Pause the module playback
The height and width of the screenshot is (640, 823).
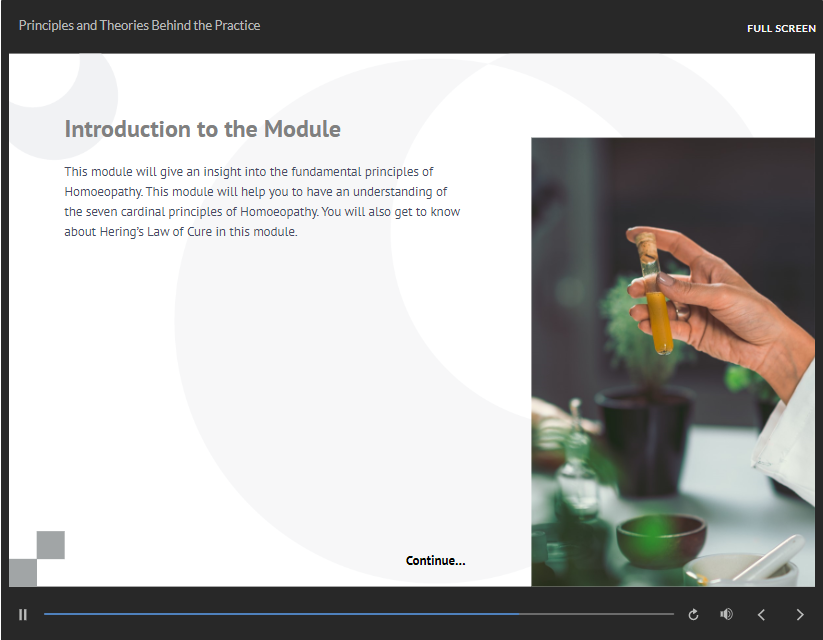pyautogui.click(x=23, y=614)
